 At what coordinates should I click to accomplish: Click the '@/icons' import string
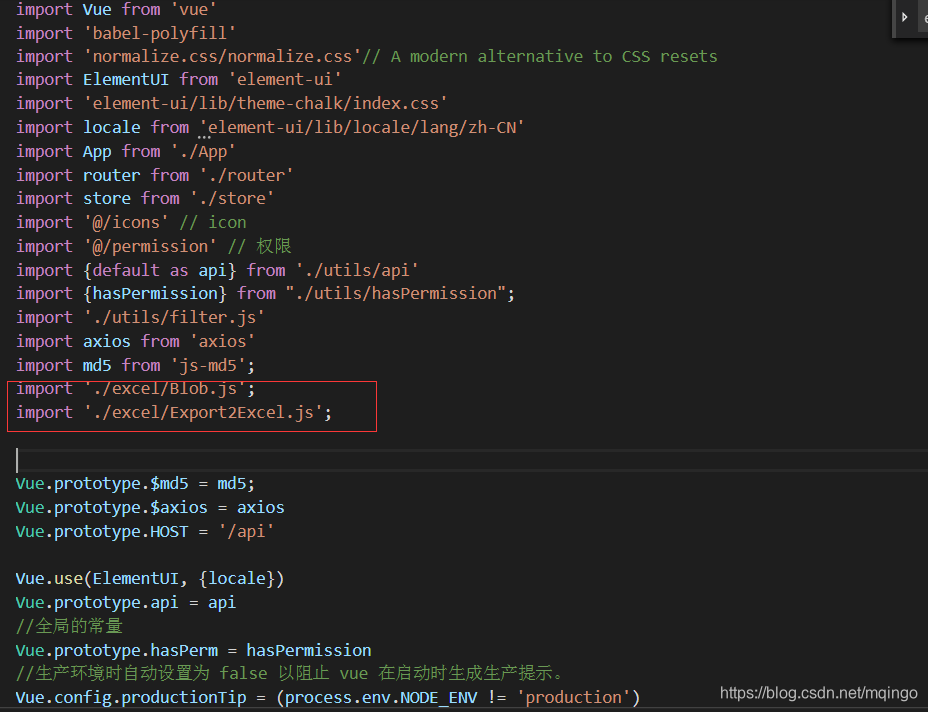point(125,223)
